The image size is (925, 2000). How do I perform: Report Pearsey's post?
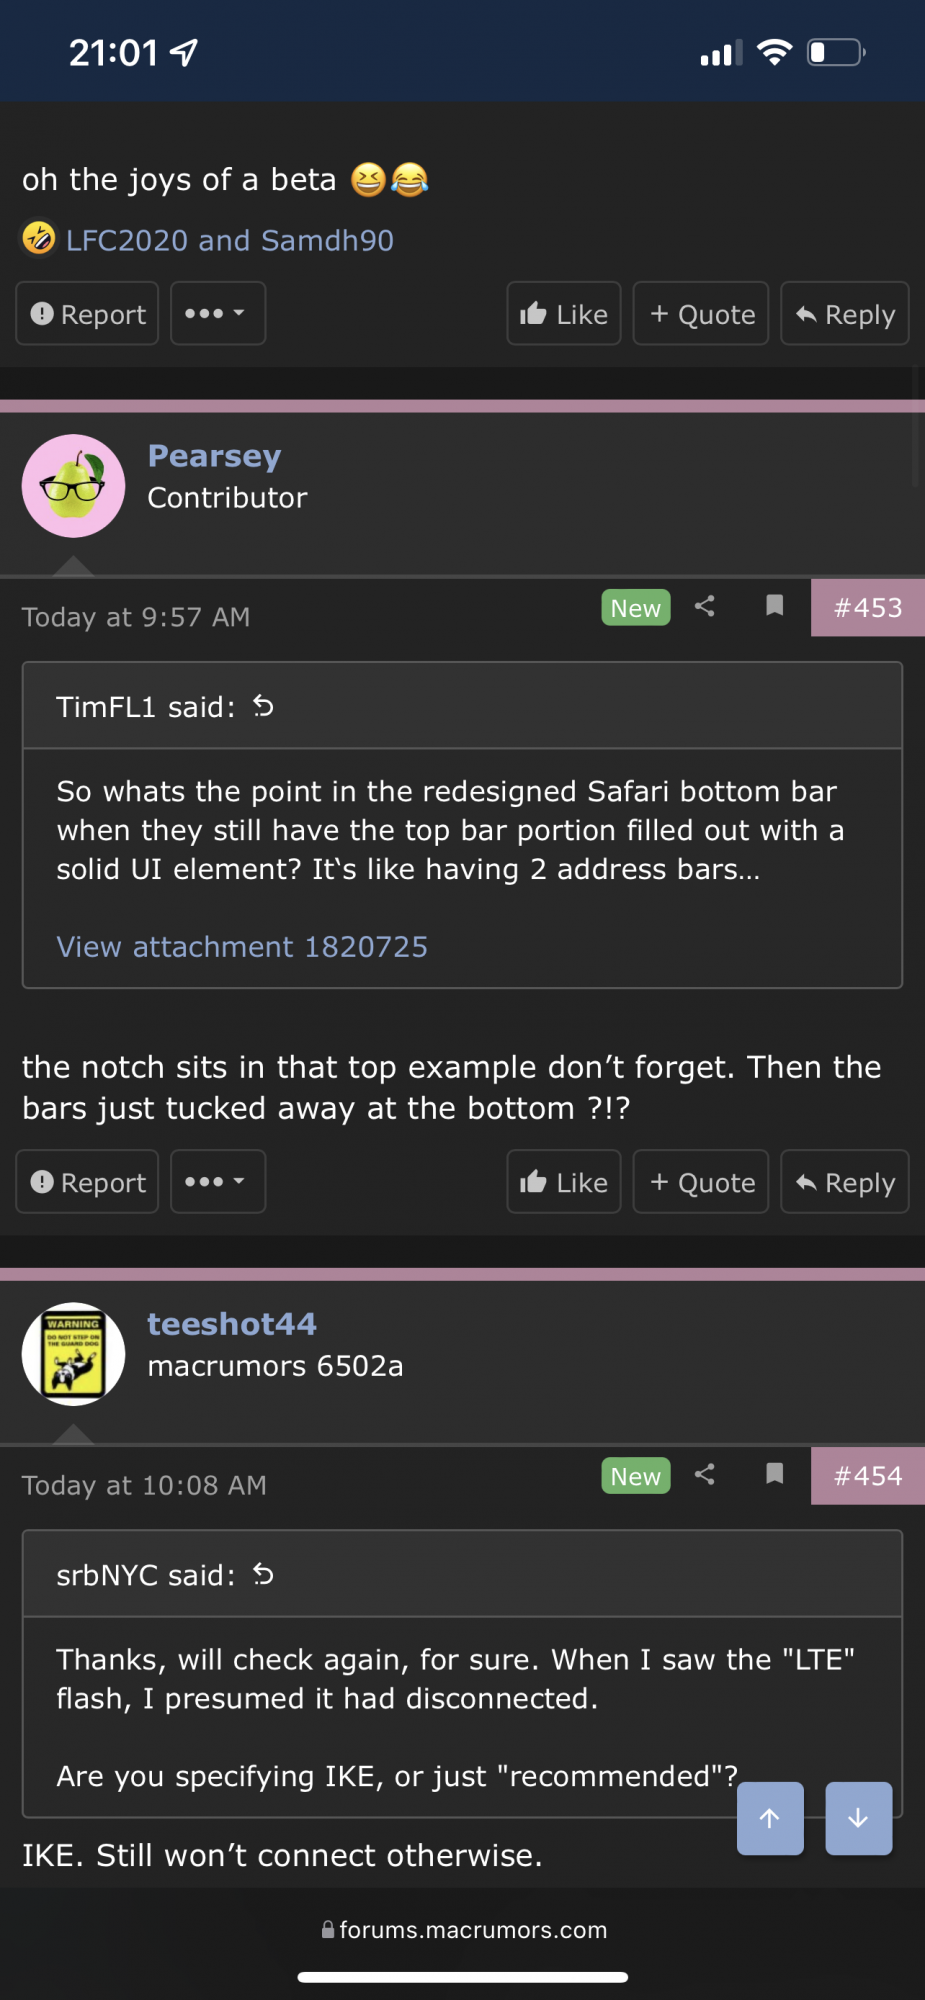click(87, 1181)
